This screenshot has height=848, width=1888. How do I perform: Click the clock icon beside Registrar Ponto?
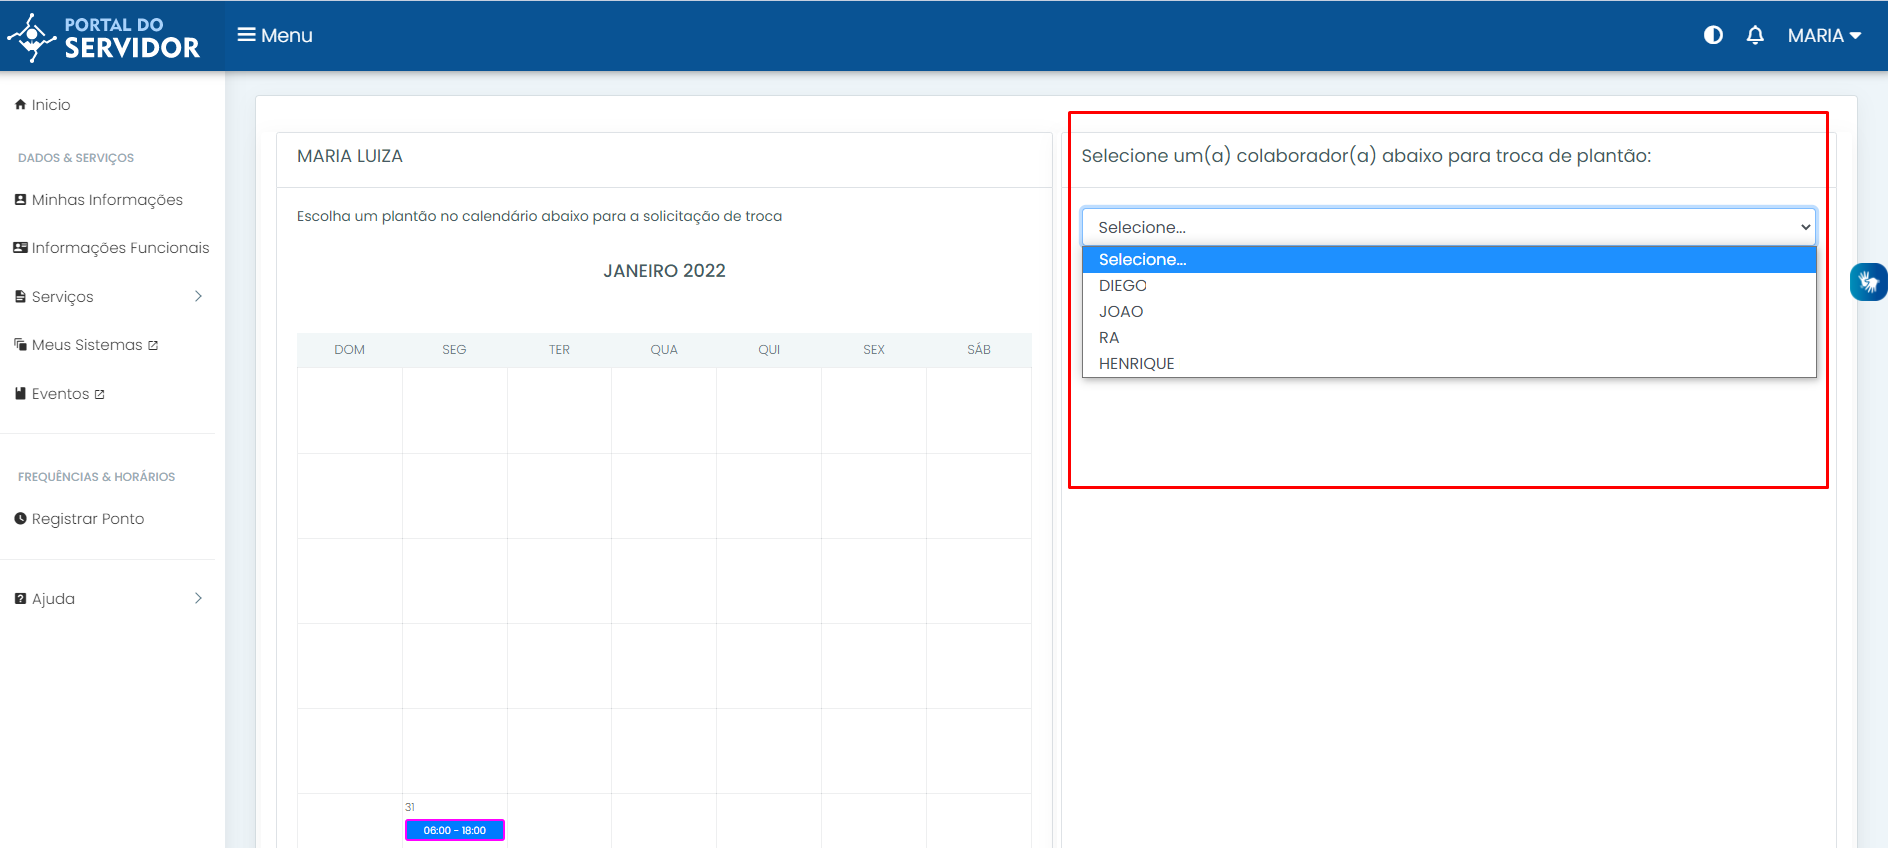20,518
